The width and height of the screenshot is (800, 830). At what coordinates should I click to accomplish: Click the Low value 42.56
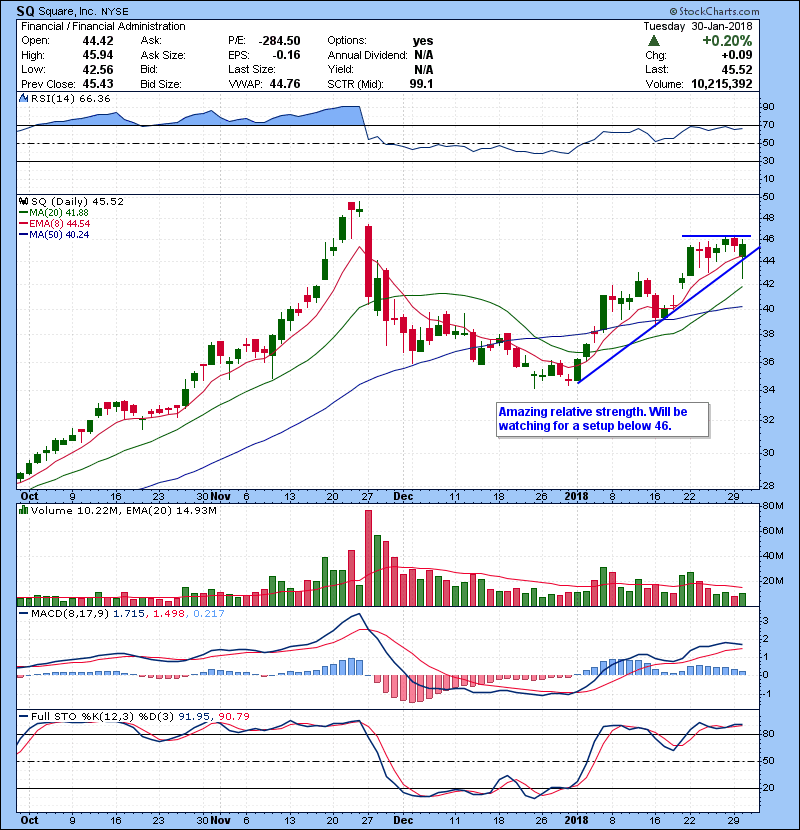[x=98, y=69]
